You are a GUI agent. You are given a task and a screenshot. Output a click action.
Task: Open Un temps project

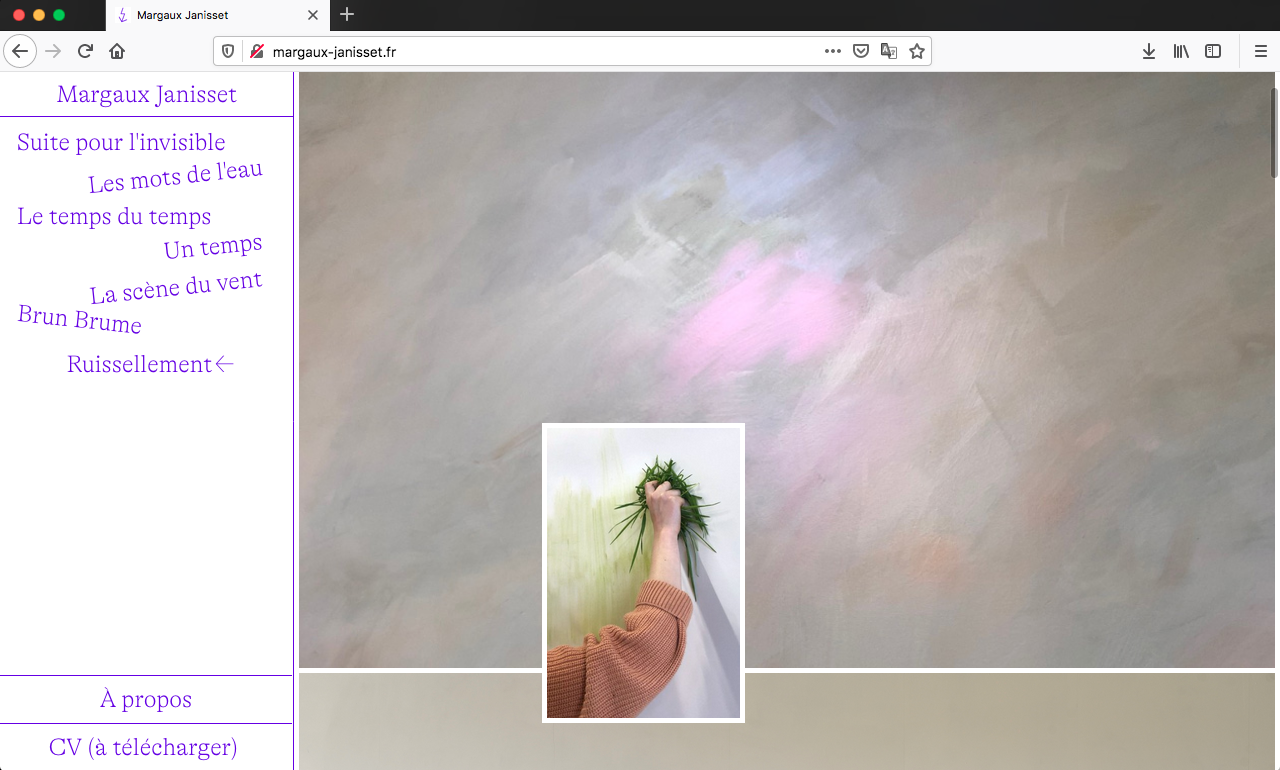214,245
